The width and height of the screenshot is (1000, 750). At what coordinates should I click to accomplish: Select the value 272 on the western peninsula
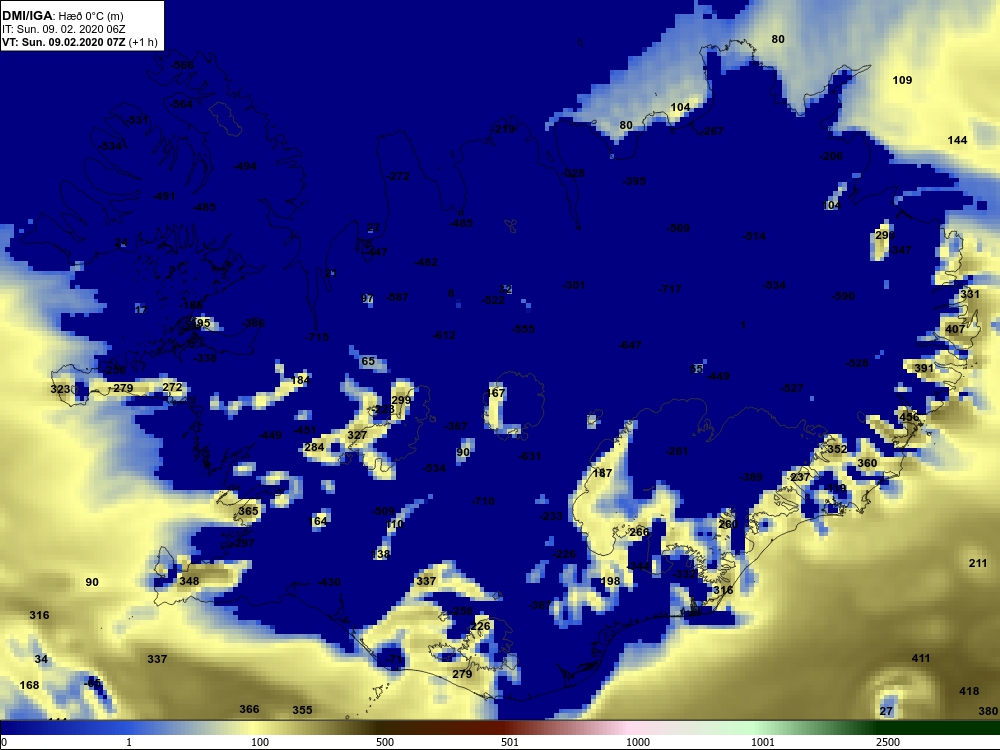coord(172,387)
